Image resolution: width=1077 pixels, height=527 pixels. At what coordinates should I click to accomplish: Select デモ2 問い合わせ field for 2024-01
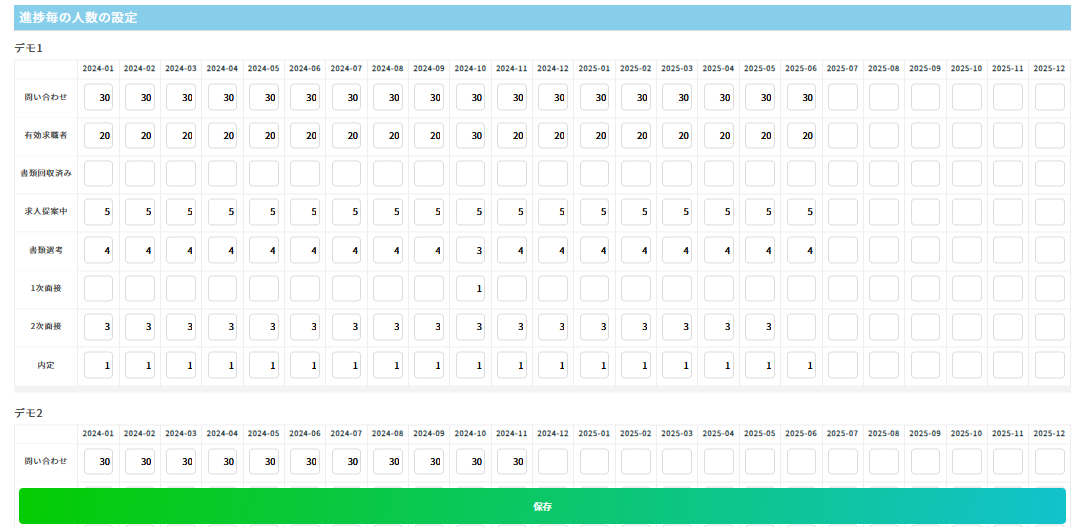(98, 462)
